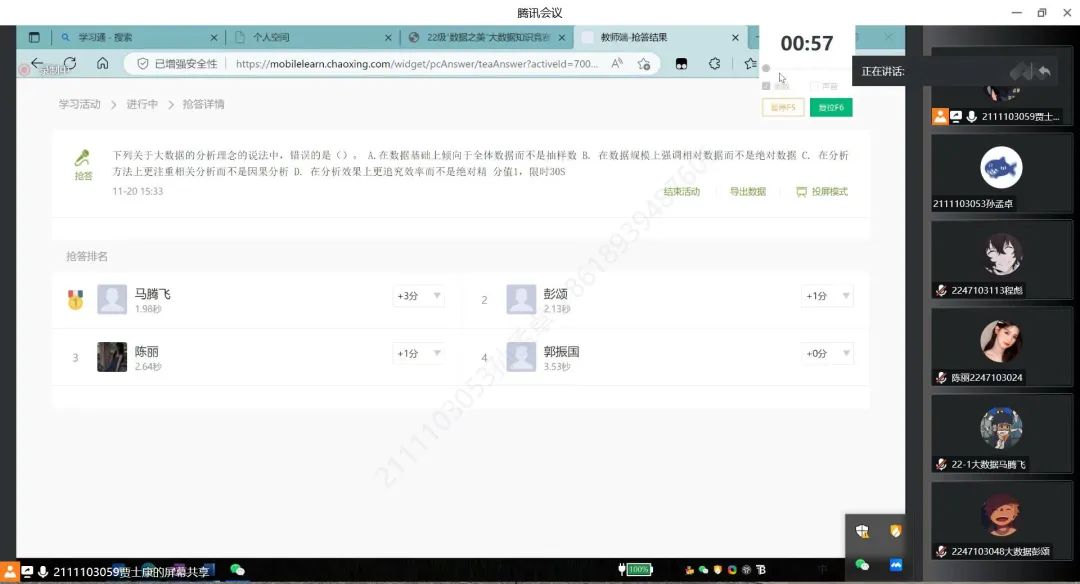Expand score dropdown for 彭颂
The image size is (1080, 584).
pos(846,296)
